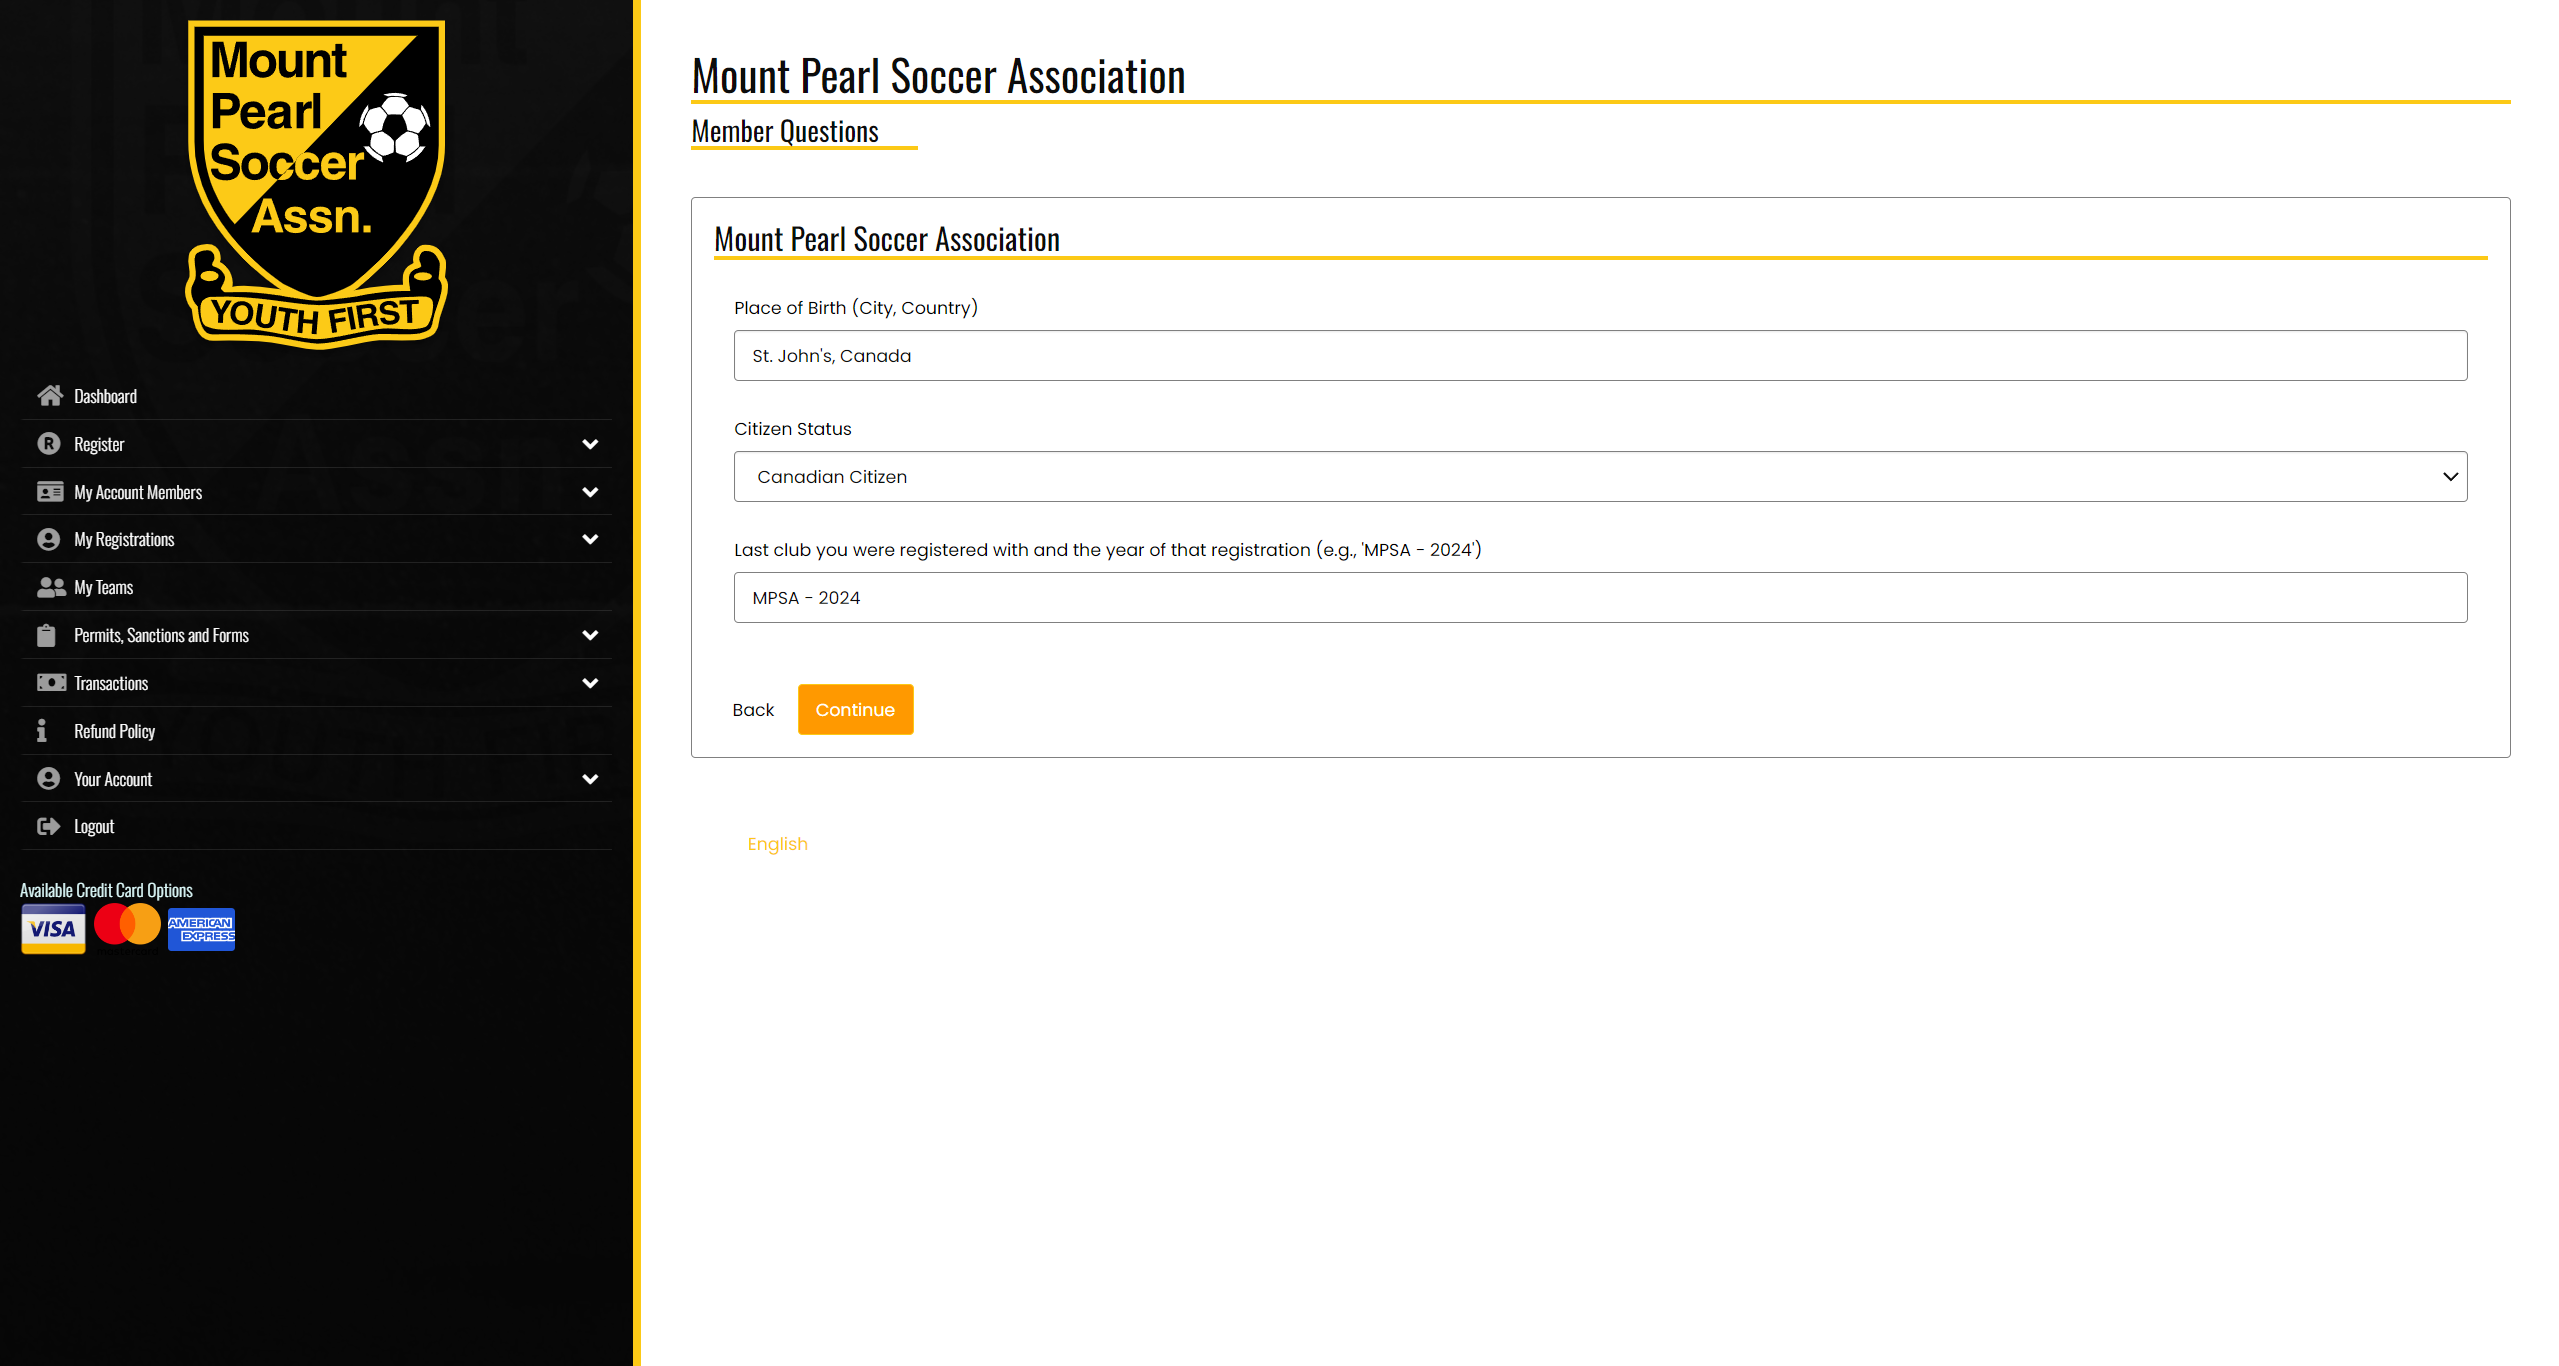The image size is (2559, 1366).
Task: Click Available Credit Card Options text
Action: 106,890
